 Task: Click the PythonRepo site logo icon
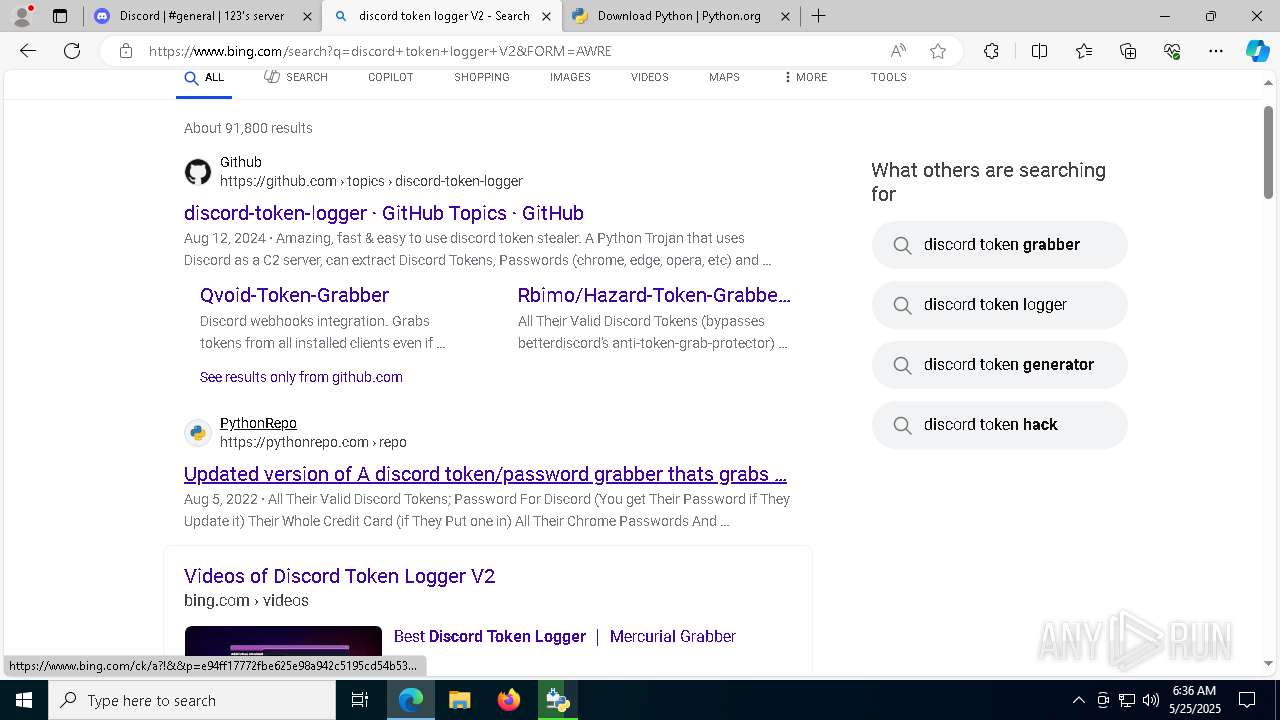coord(198,433)
